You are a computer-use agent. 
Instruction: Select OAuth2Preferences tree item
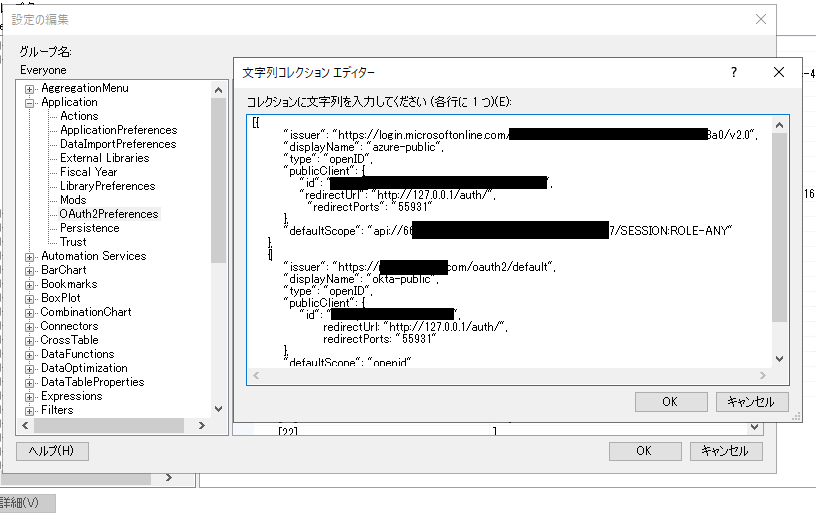pos(109,214)
